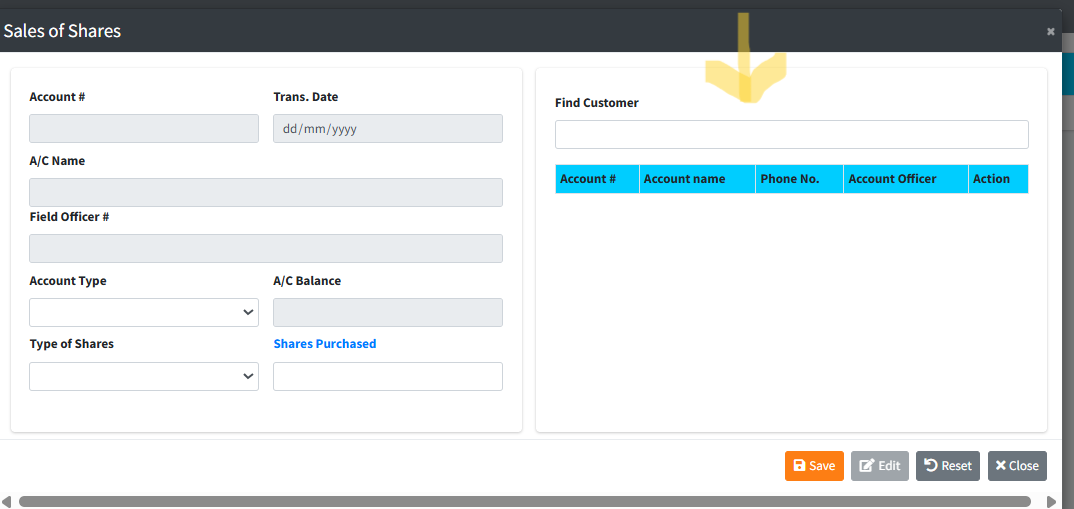This screenshot has width=1074, height=509.
Task: Select the Trans. Date field
Action: coord(387,129)
